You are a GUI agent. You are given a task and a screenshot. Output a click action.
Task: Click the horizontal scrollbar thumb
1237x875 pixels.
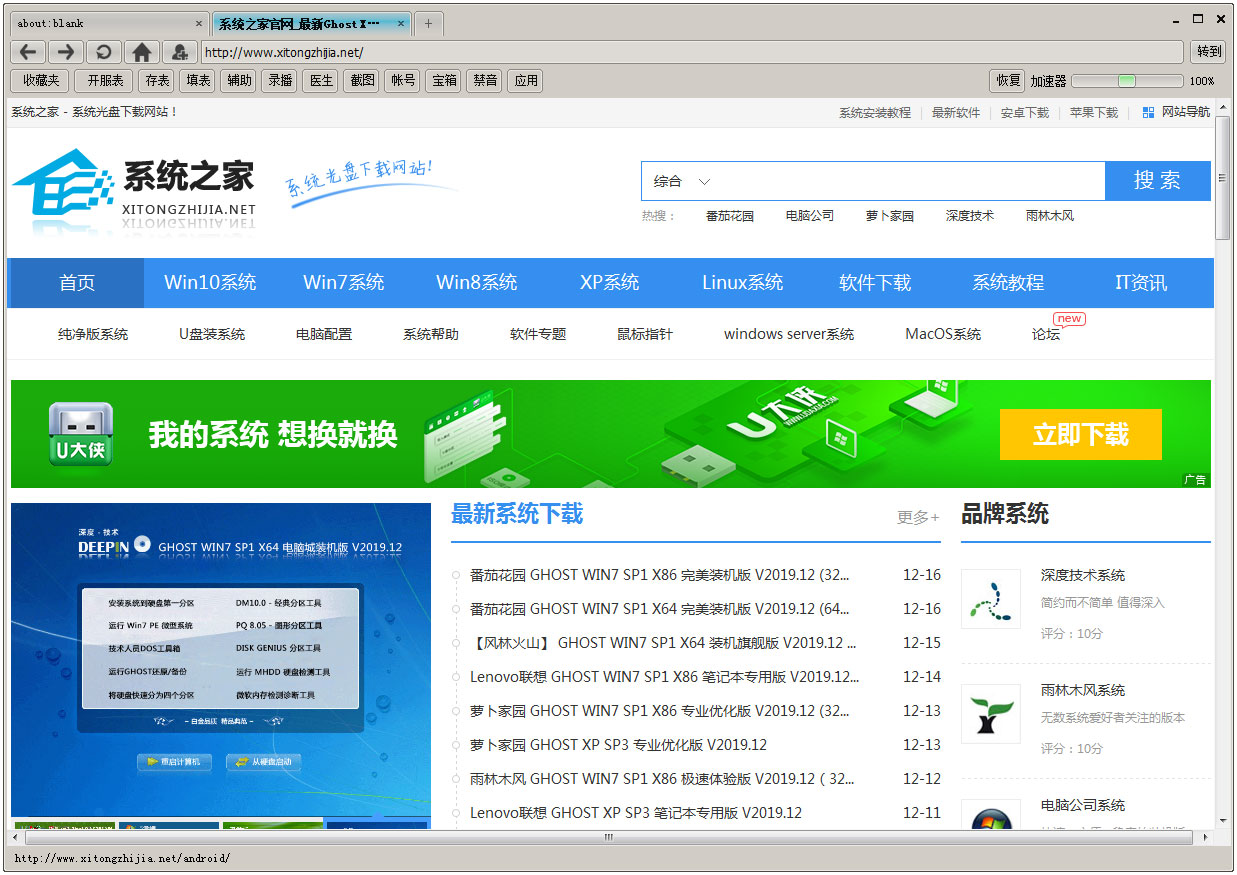[x=608, y=837]
